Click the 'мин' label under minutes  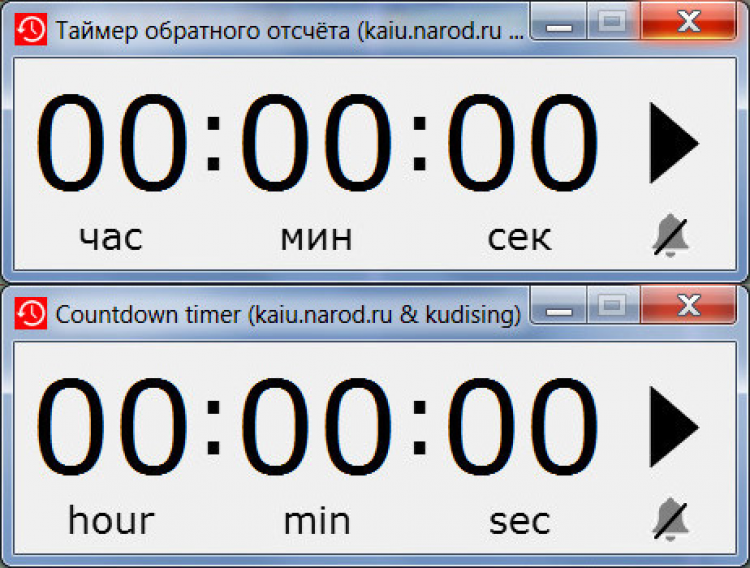click(x=316, y=238)
